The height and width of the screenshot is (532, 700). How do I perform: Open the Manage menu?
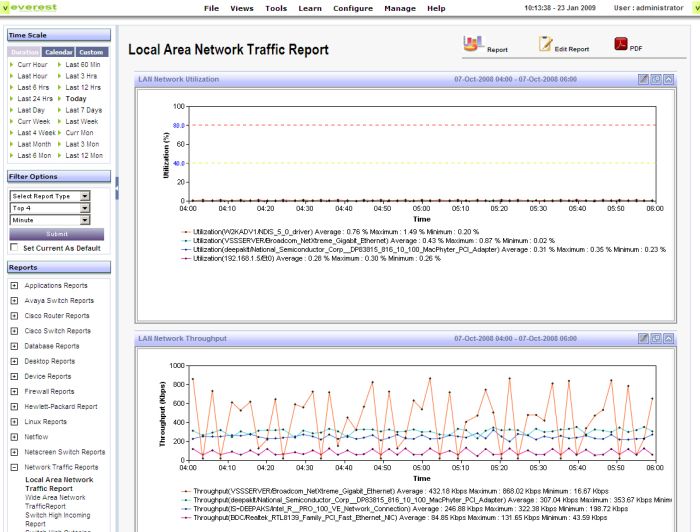400,8
